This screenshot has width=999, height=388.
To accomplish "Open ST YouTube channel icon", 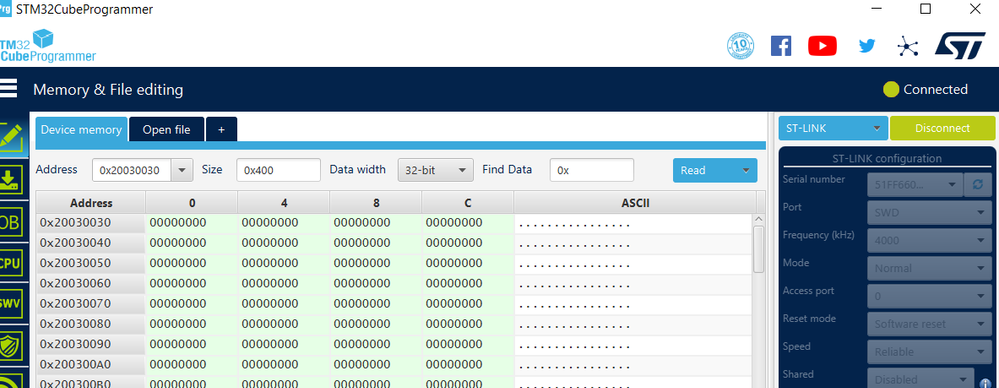I will click(823, 46).
